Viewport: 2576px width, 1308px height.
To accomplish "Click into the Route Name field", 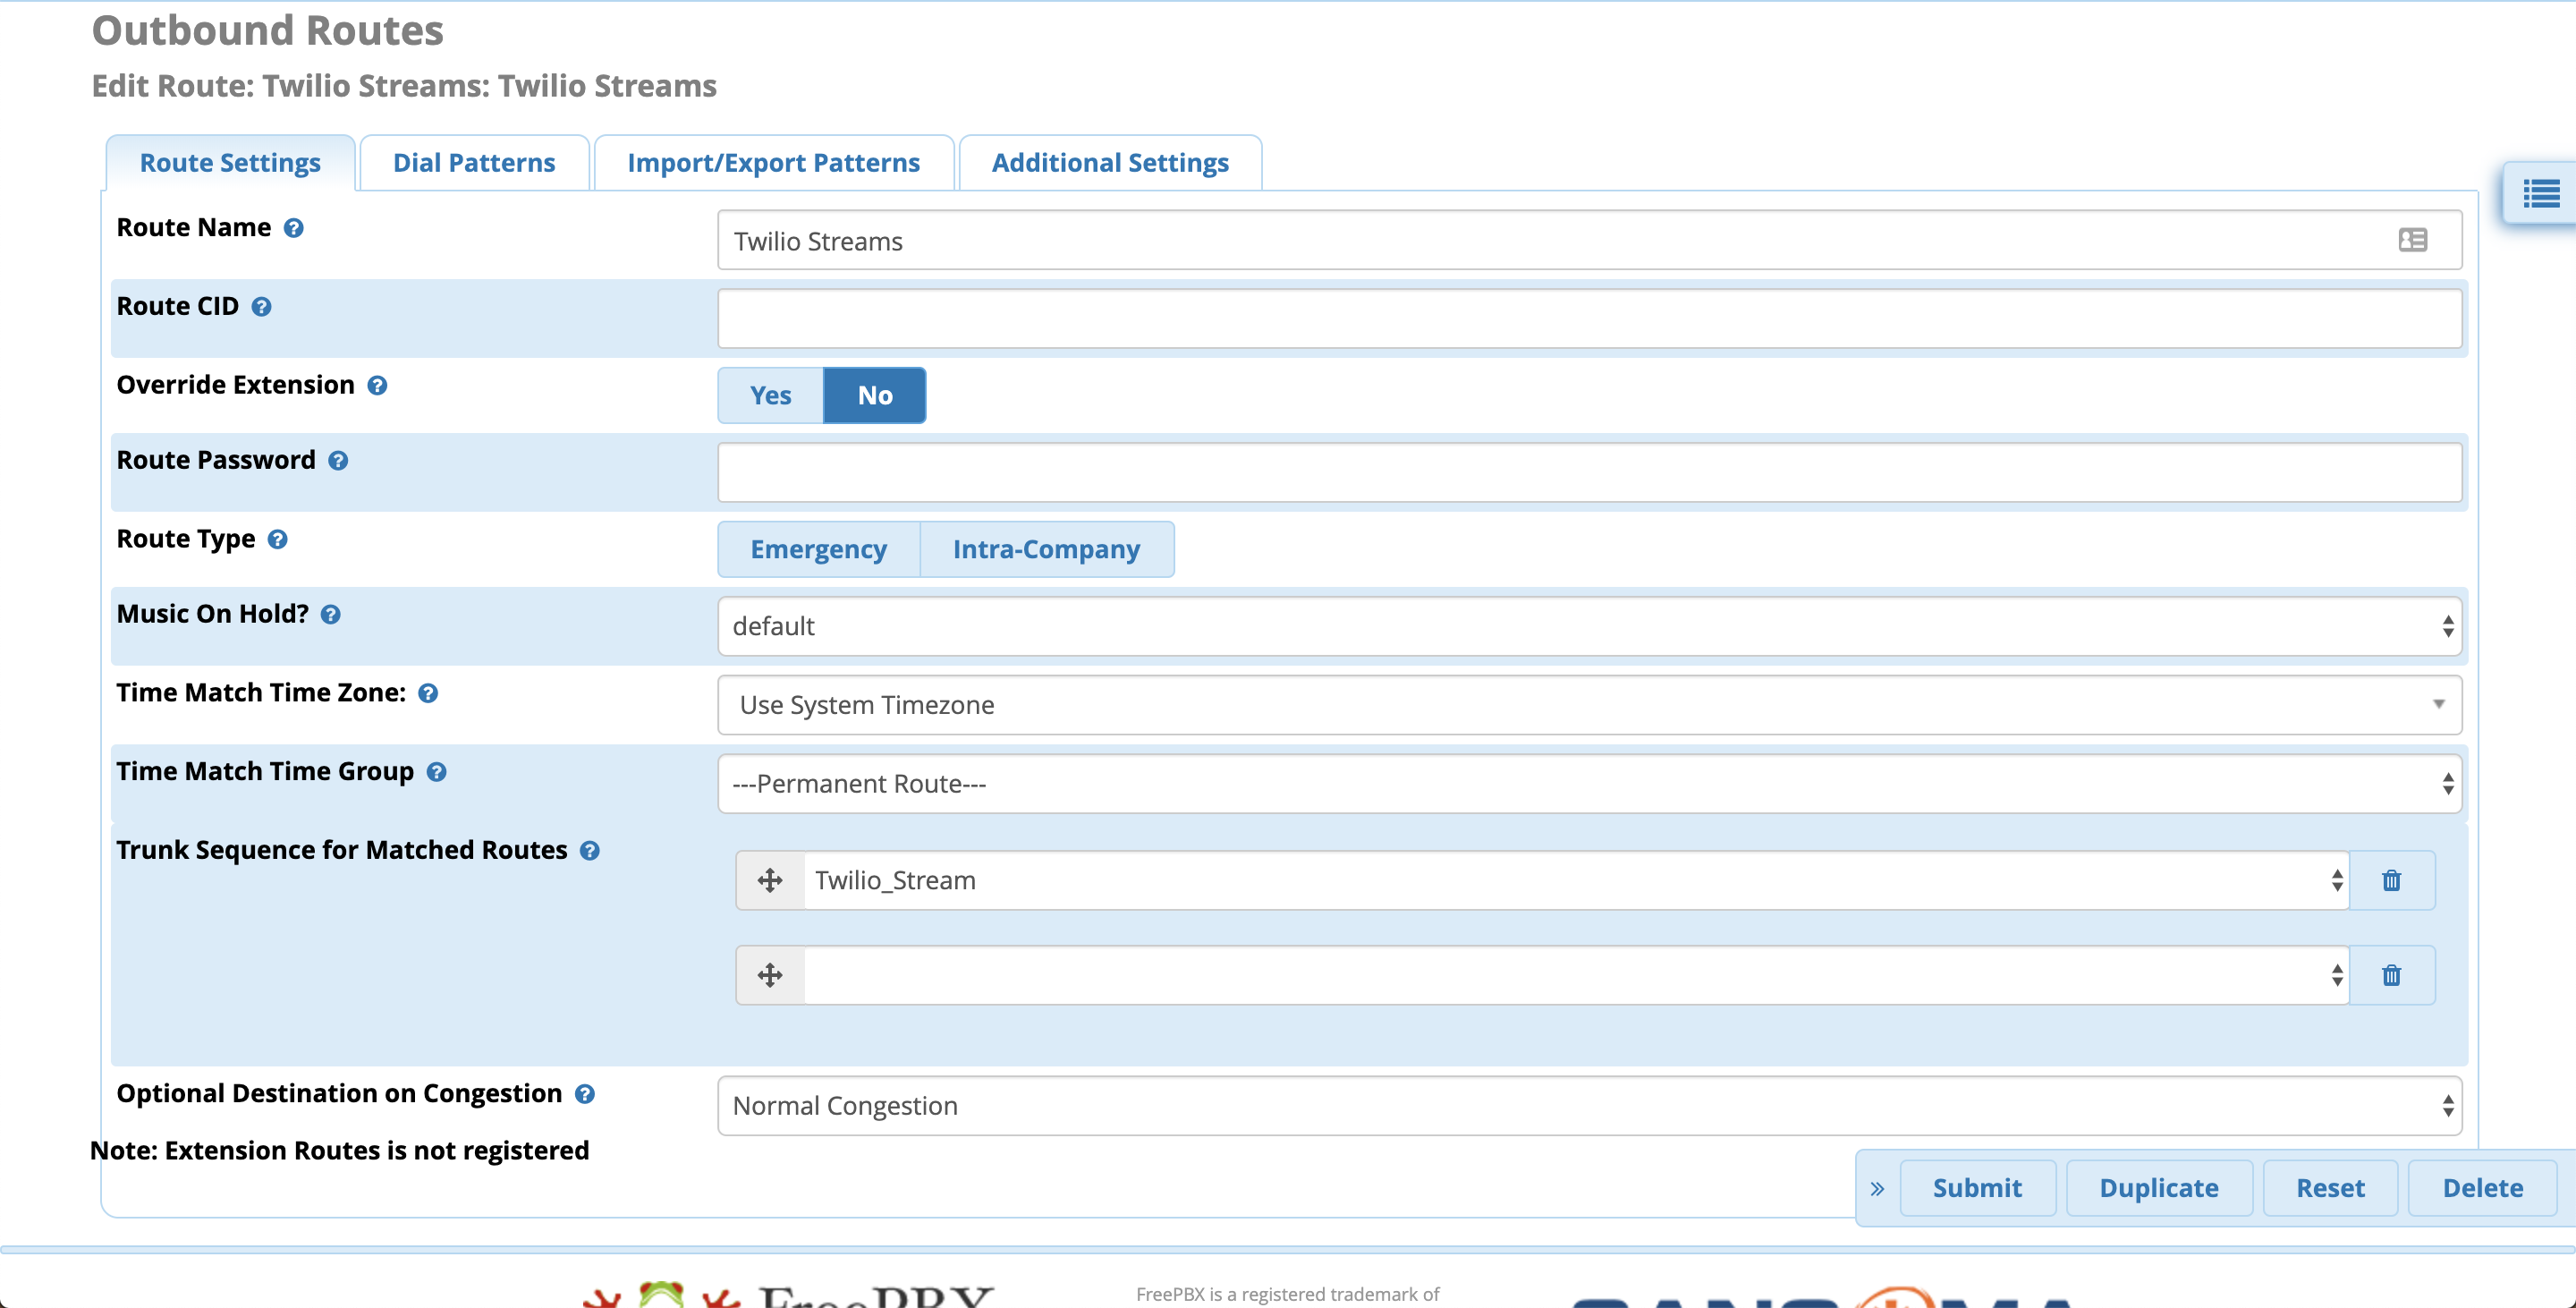I will (1589, 241).
